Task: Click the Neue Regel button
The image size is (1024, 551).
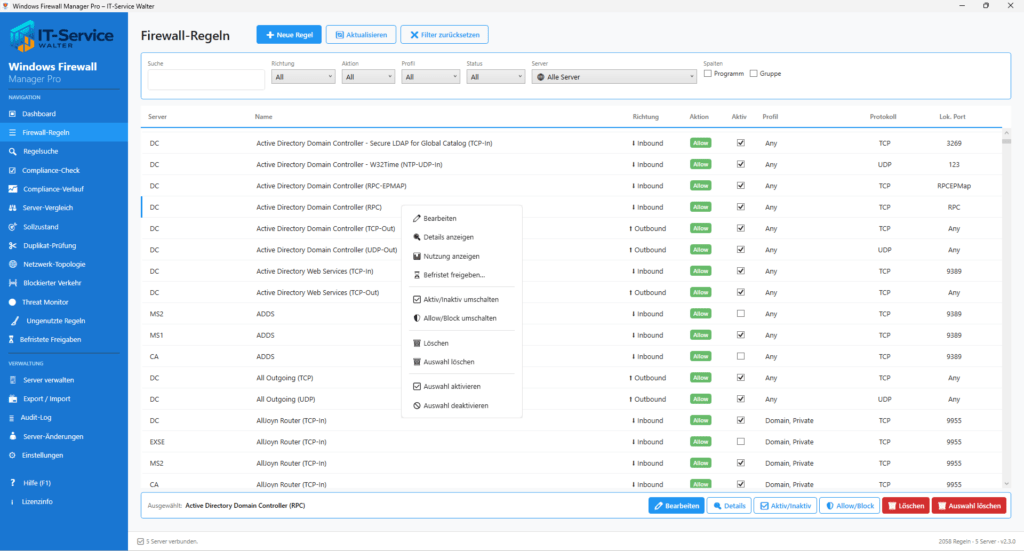Action: click(289, 35)
